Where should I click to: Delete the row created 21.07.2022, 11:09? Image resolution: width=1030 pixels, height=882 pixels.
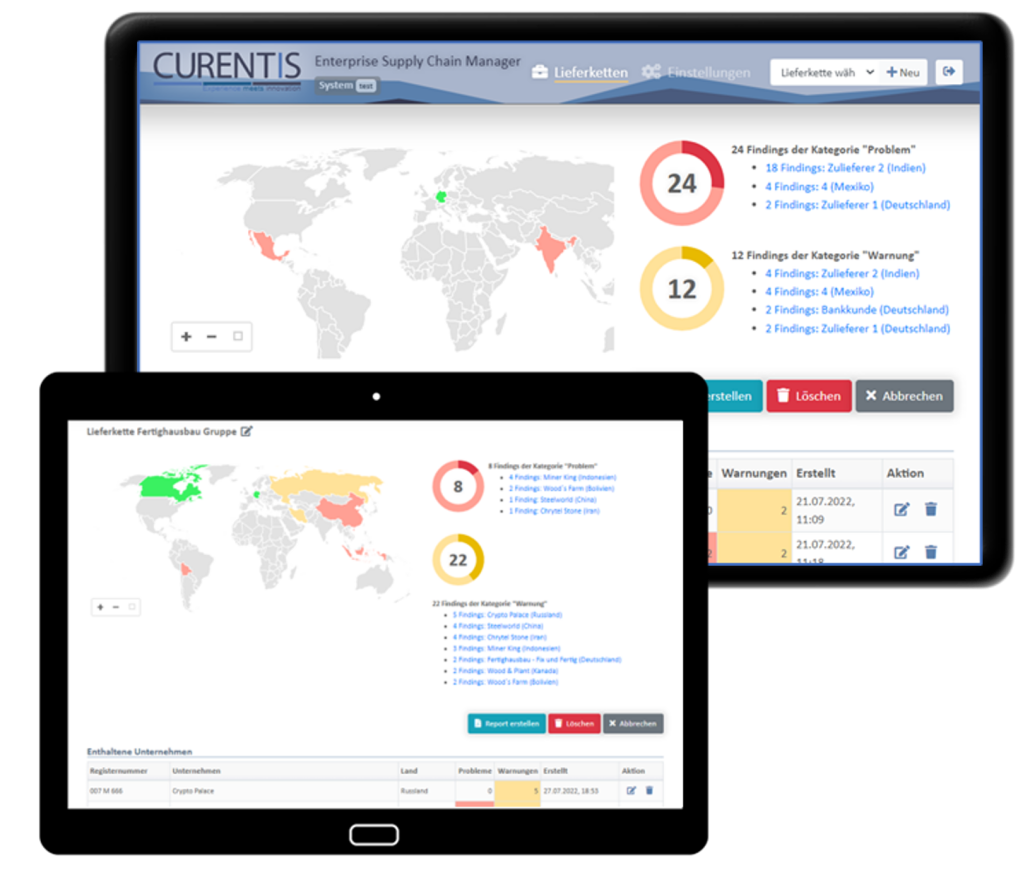point(931,510)
